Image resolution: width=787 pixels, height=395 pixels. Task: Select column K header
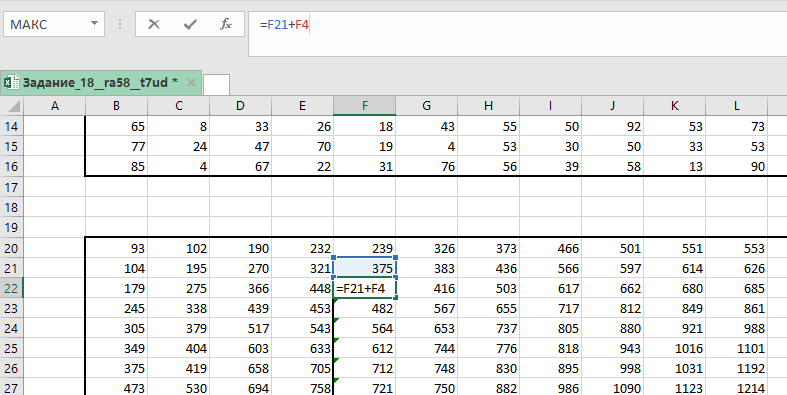pyautogui.click(x=675, y=106)
